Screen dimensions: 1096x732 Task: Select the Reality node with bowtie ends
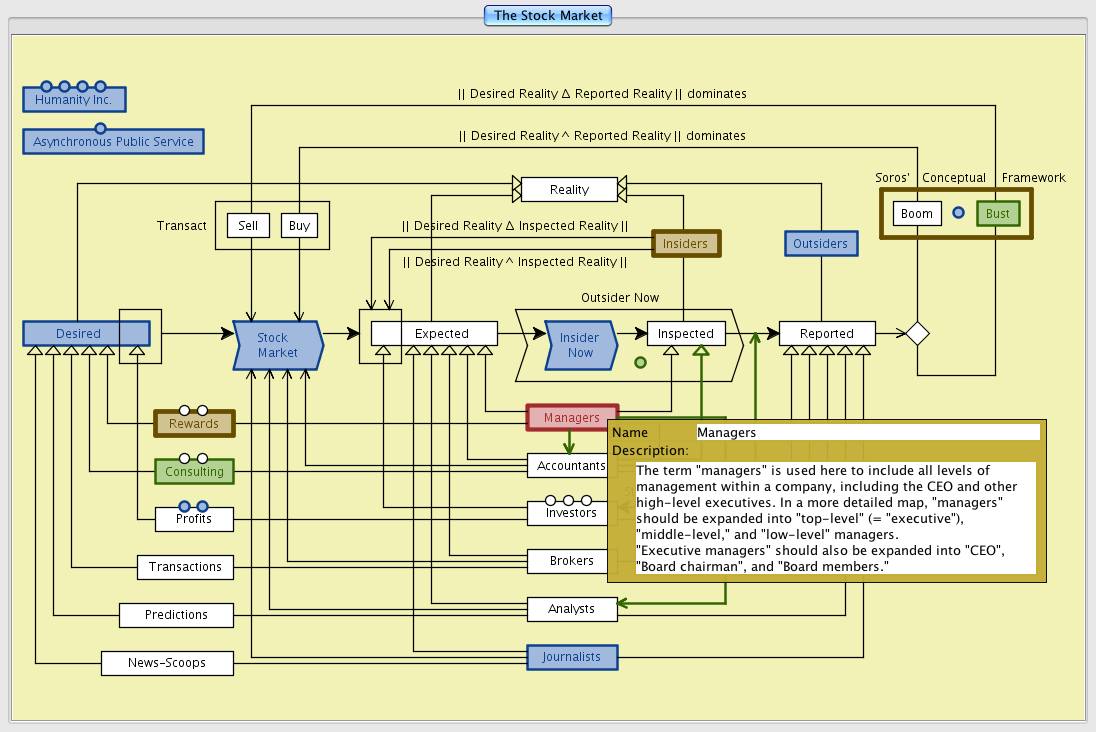pos(569,189)
